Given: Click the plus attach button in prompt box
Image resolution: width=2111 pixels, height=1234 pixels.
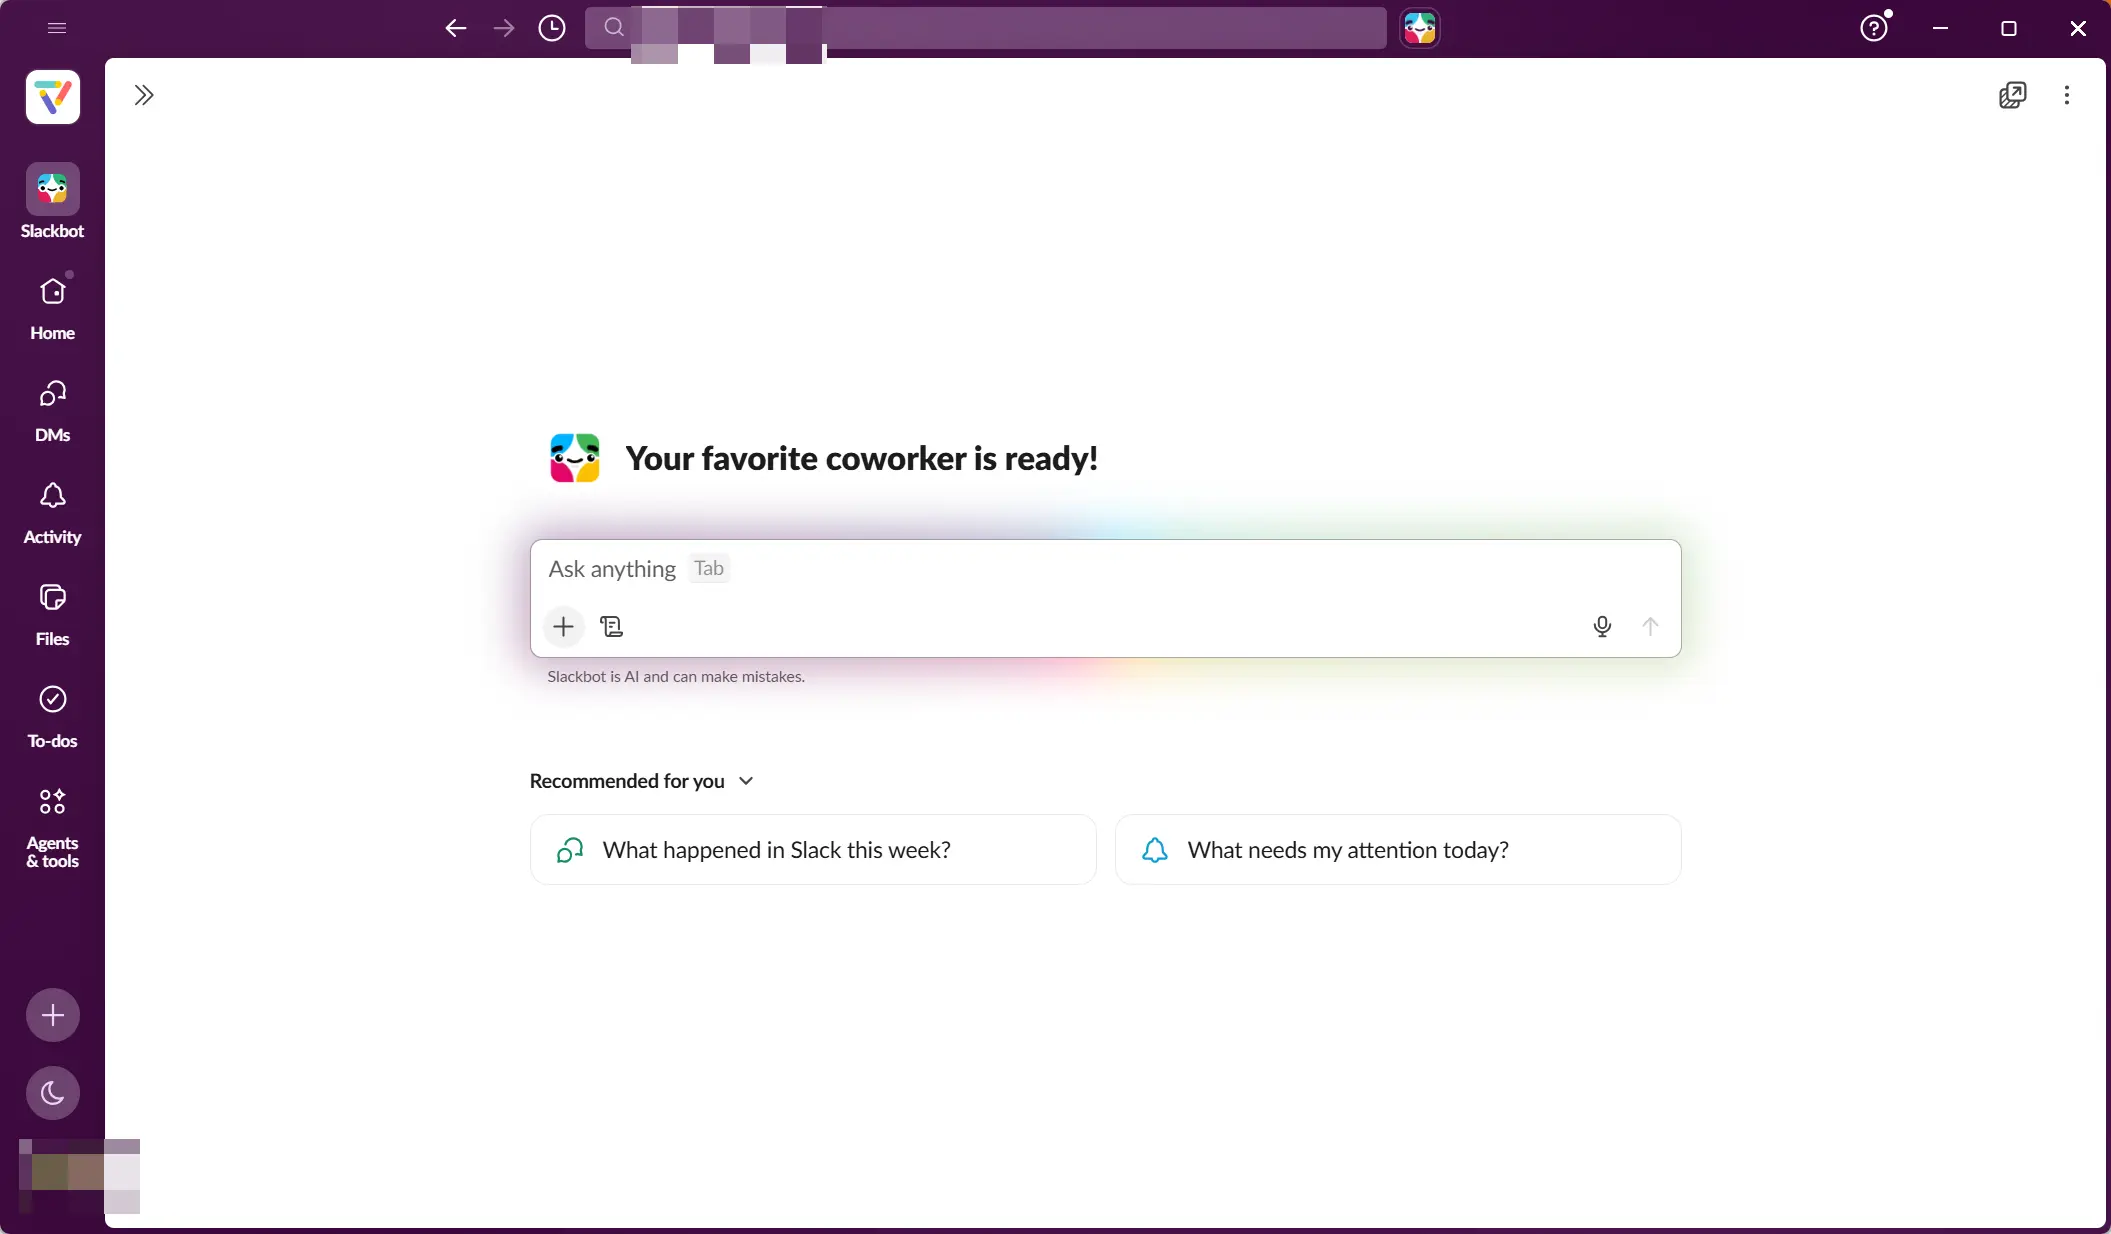Looking at the screenshot, I should (x=564, y=627).
